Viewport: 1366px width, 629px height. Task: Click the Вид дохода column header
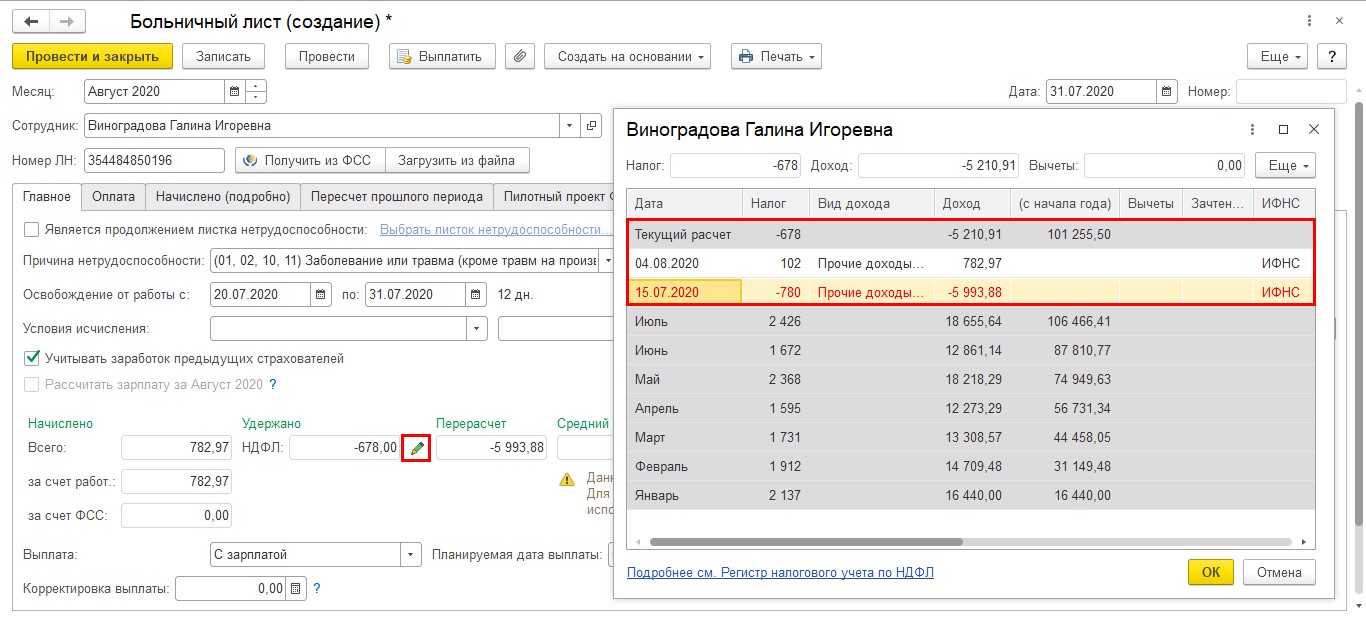tap(872, 203)
